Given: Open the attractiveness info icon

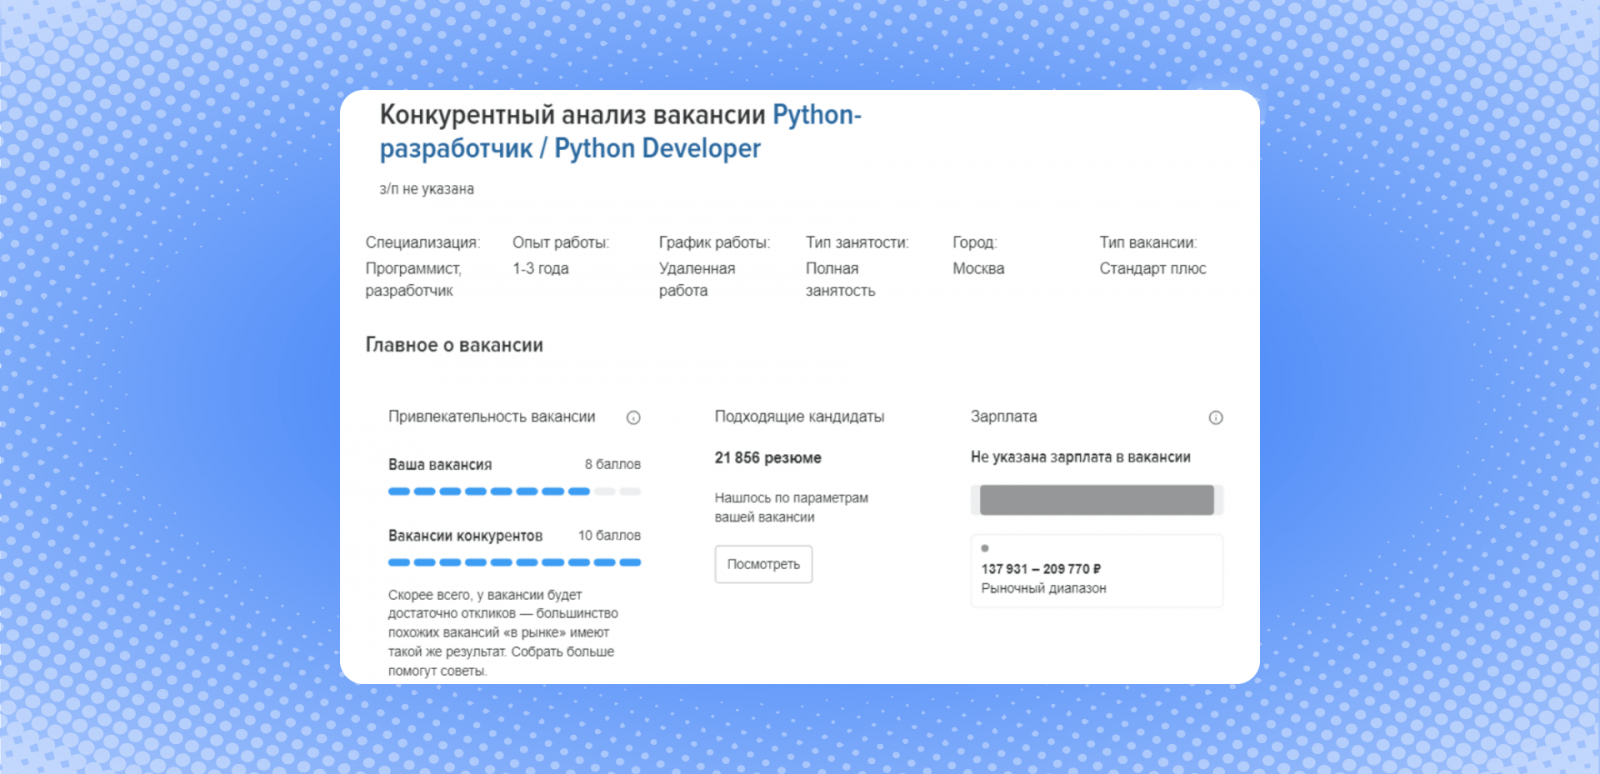Looking at the screenshot, I should click(x=633, y=418).
